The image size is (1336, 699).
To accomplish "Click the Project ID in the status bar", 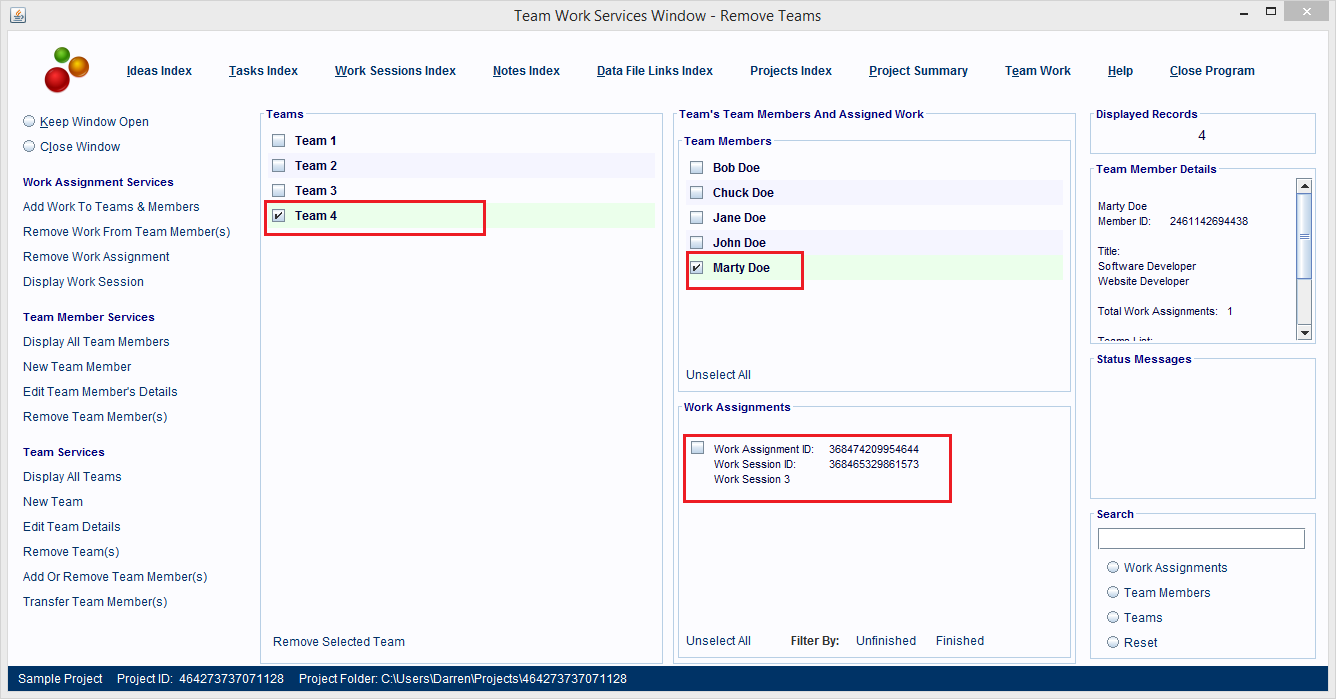I will click(200, 679).
